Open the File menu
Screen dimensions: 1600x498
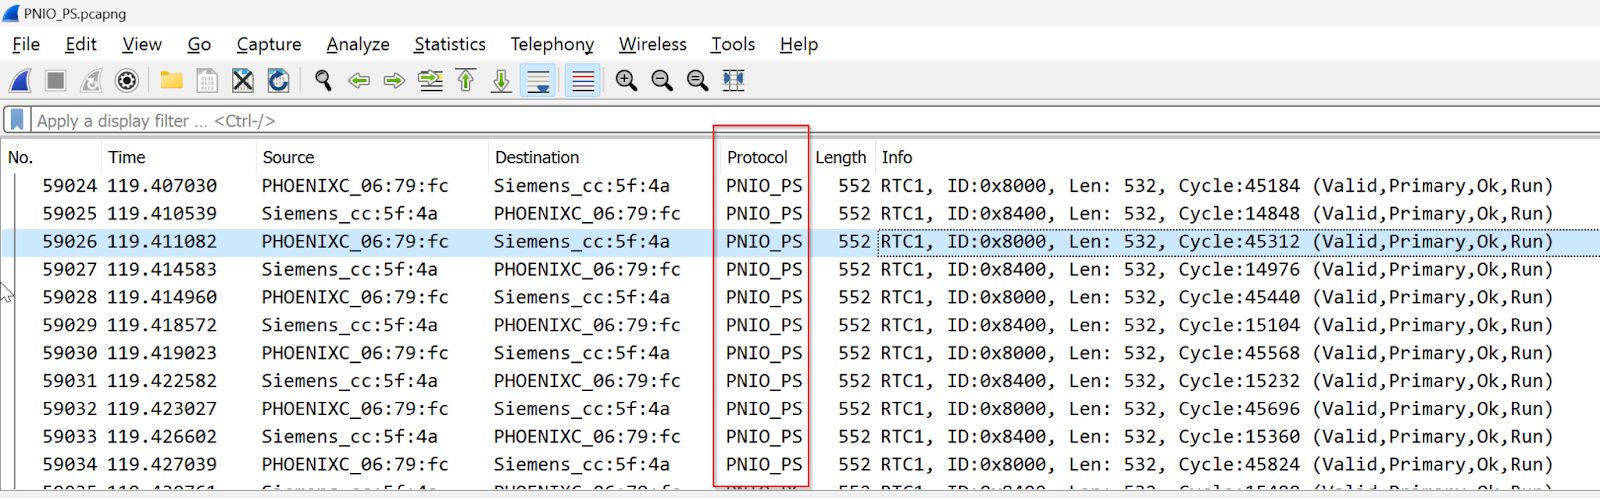(x=26, y=44)
